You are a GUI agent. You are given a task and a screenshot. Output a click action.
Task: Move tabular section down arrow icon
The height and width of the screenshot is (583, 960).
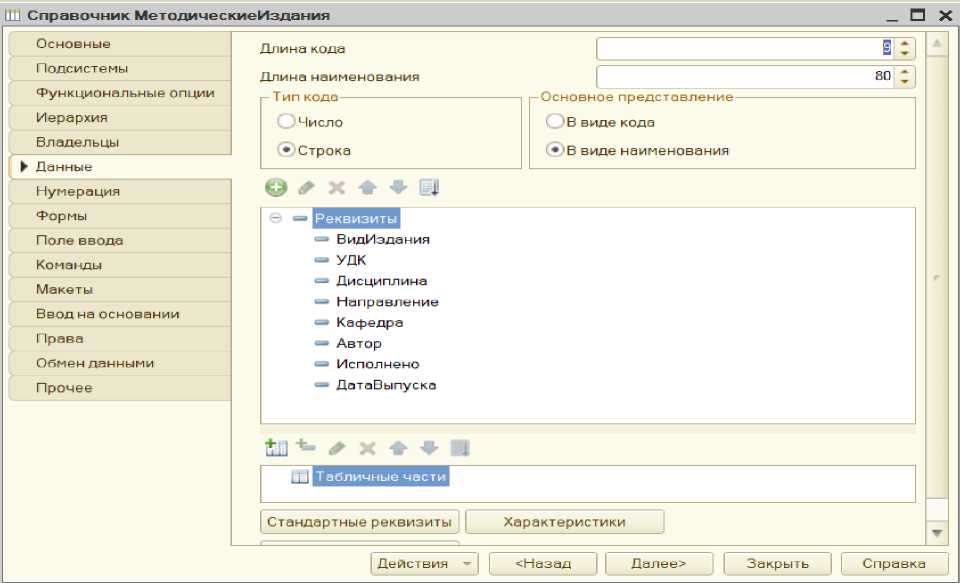click(429, 448)
